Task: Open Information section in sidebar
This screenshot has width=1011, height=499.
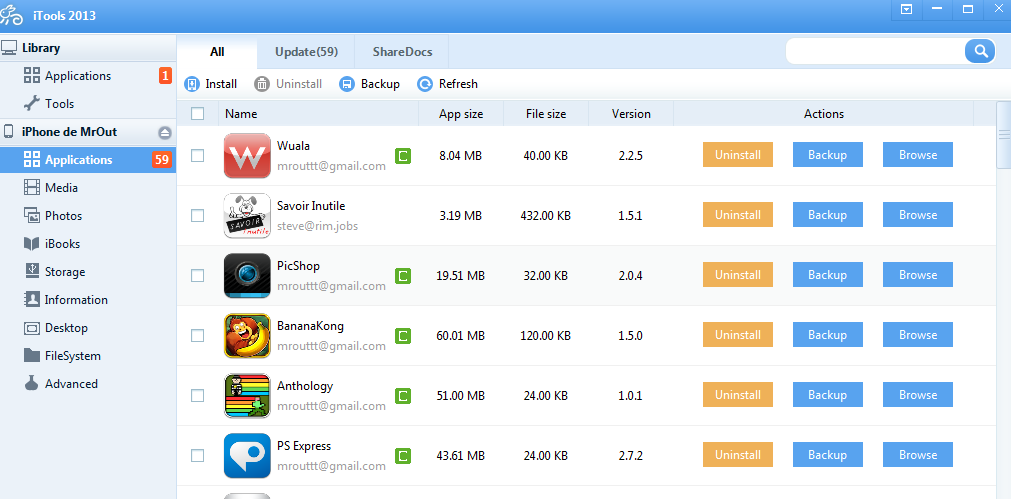Action: 88,300
